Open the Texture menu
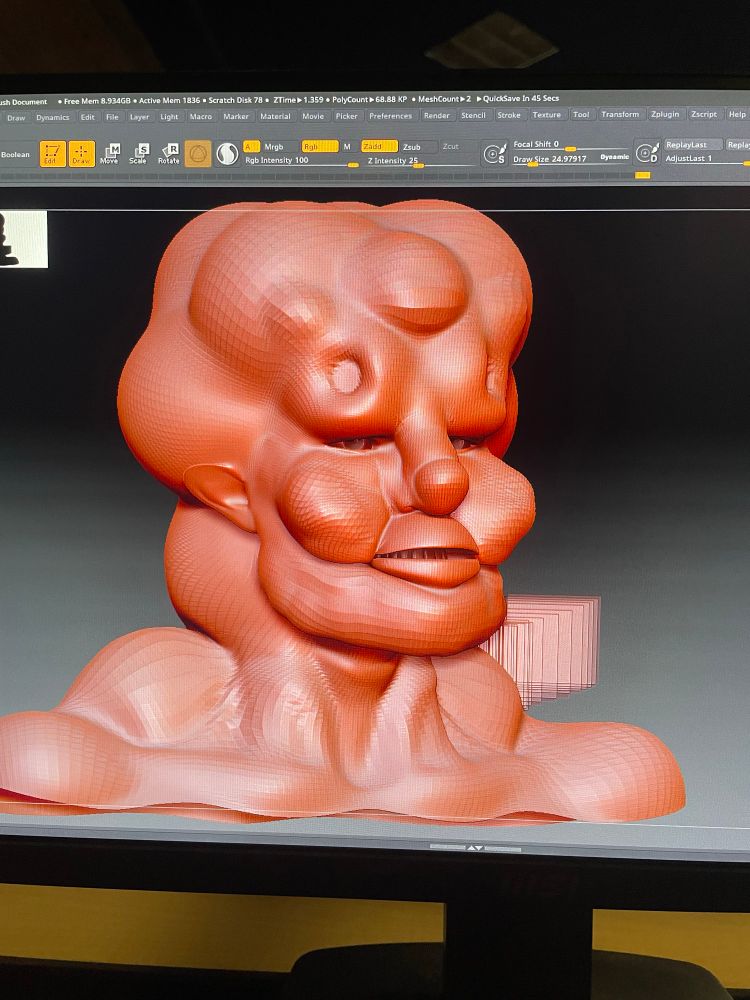 (547, 115)
